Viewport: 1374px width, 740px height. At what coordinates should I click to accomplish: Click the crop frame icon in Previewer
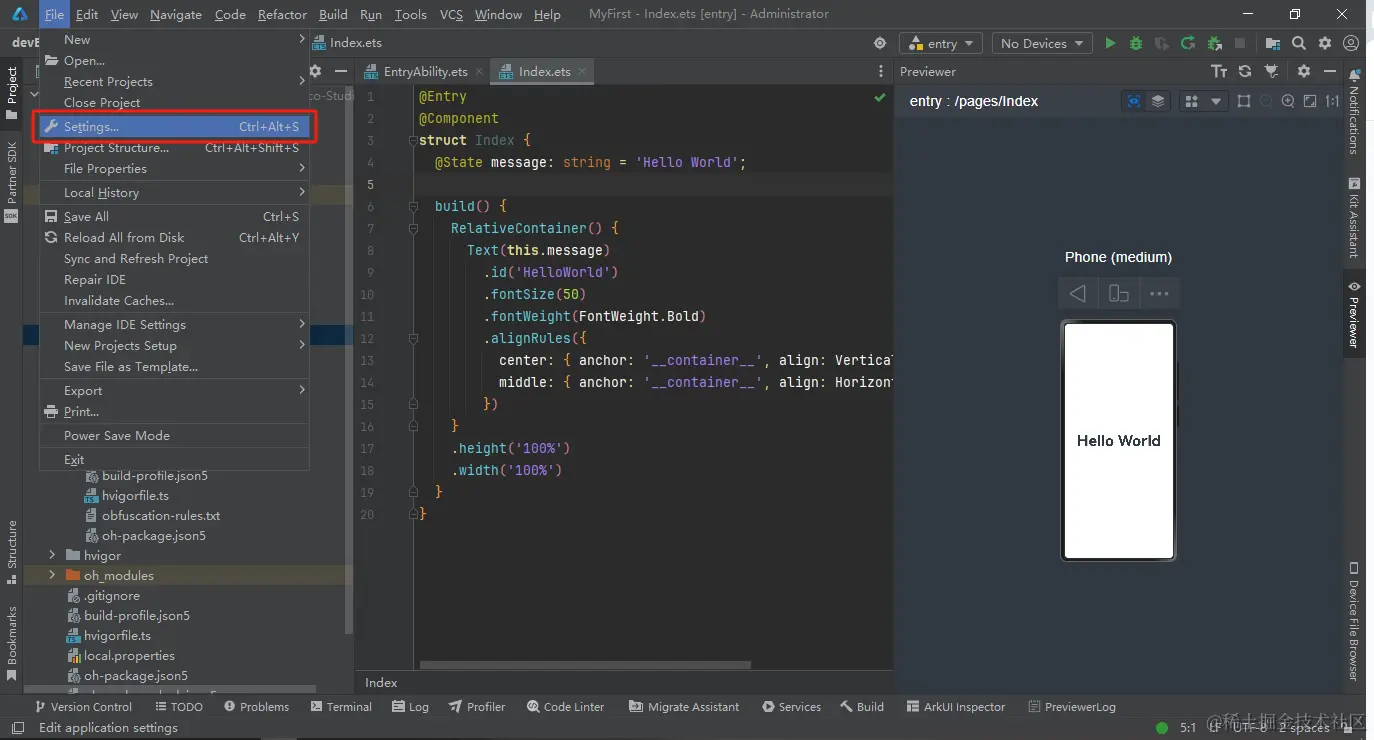[x=1244, y=101]
